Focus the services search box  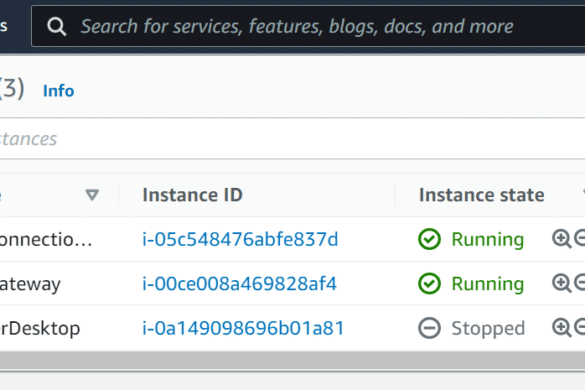pyautogui.click(x=308, y=26)
